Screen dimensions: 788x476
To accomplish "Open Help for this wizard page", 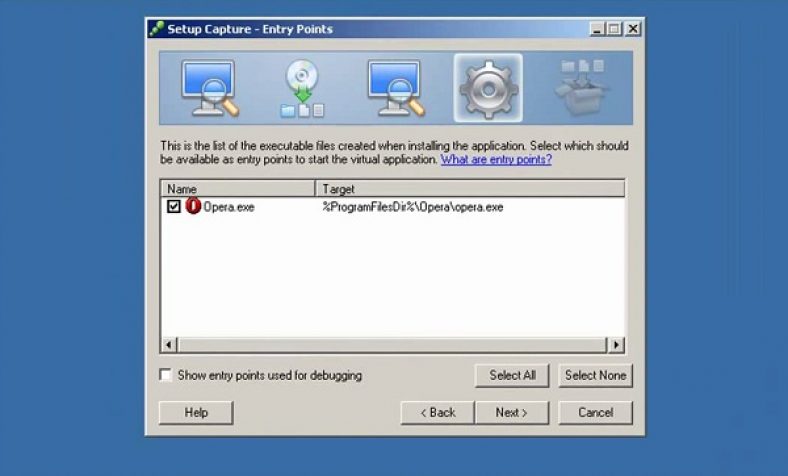I will tap(196, 413).
